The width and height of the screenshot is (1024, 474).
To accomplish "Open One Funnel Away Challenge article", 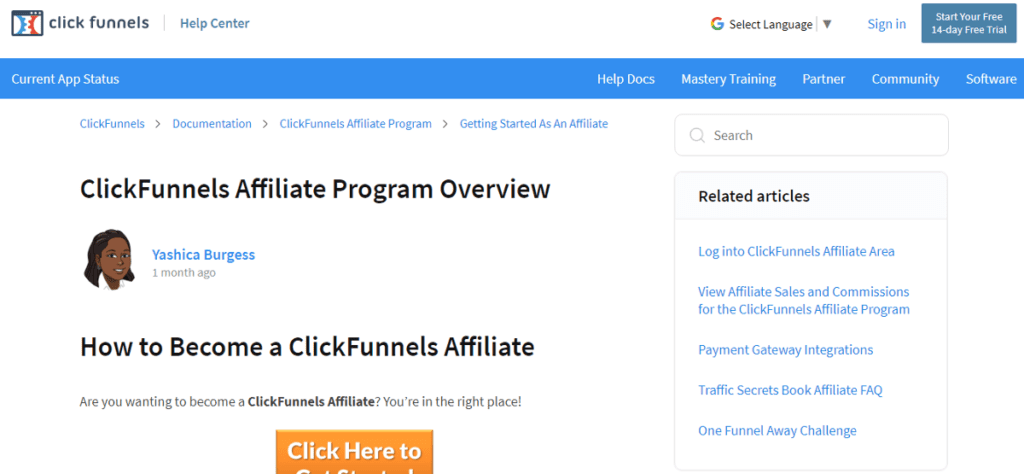I will [777, 431].
